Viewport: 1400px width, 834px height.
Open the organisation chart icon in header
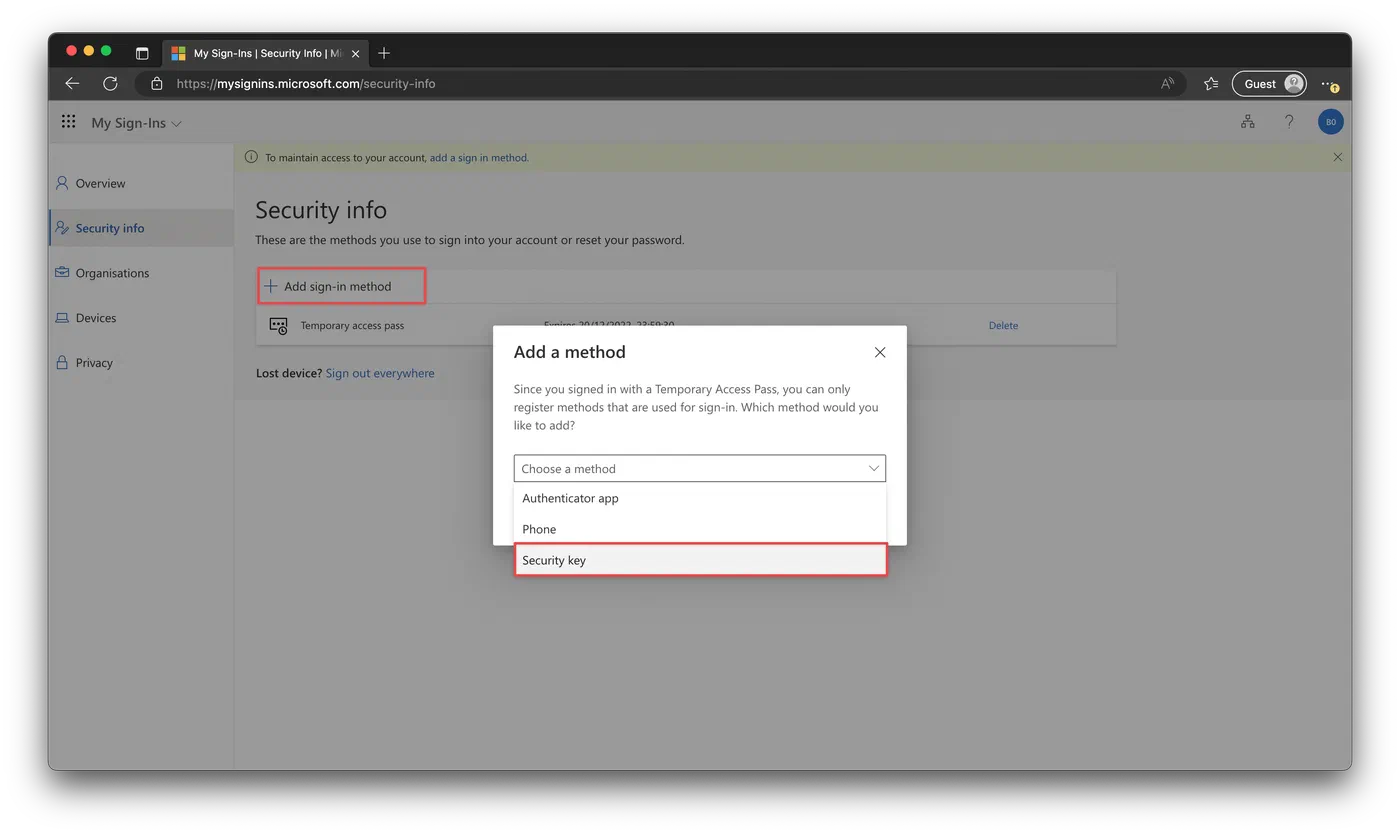[x=1247, y=122]
